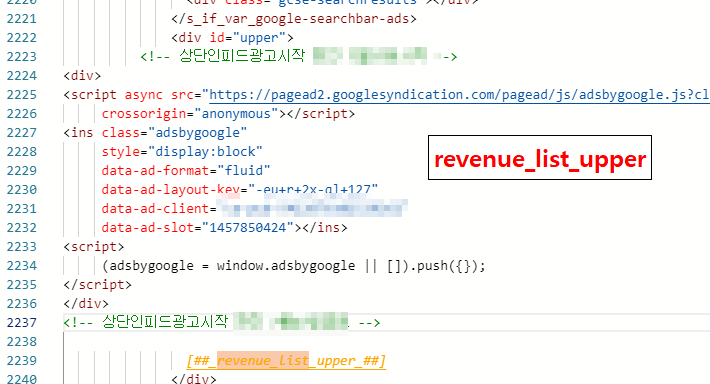This screenshot has height=384, width=710.
Task: Click the data-ad-format="fluid" attribute
Action: (x=186, y=171)
